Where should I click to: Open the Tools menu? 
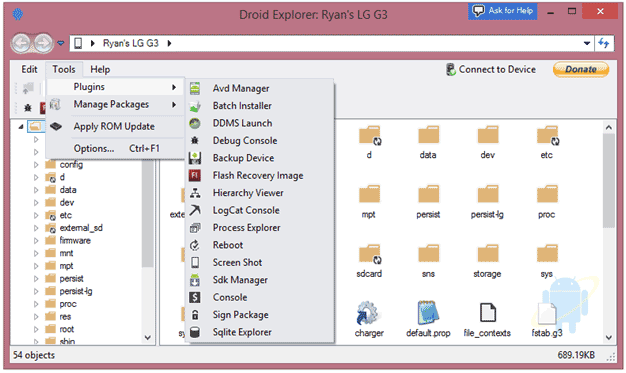[x=64, y=69]
